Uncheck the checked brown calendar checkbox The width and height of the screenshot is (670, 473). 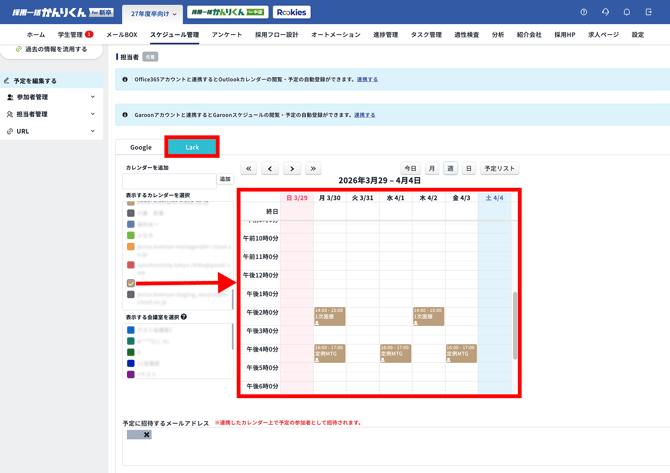pos(131,283)
